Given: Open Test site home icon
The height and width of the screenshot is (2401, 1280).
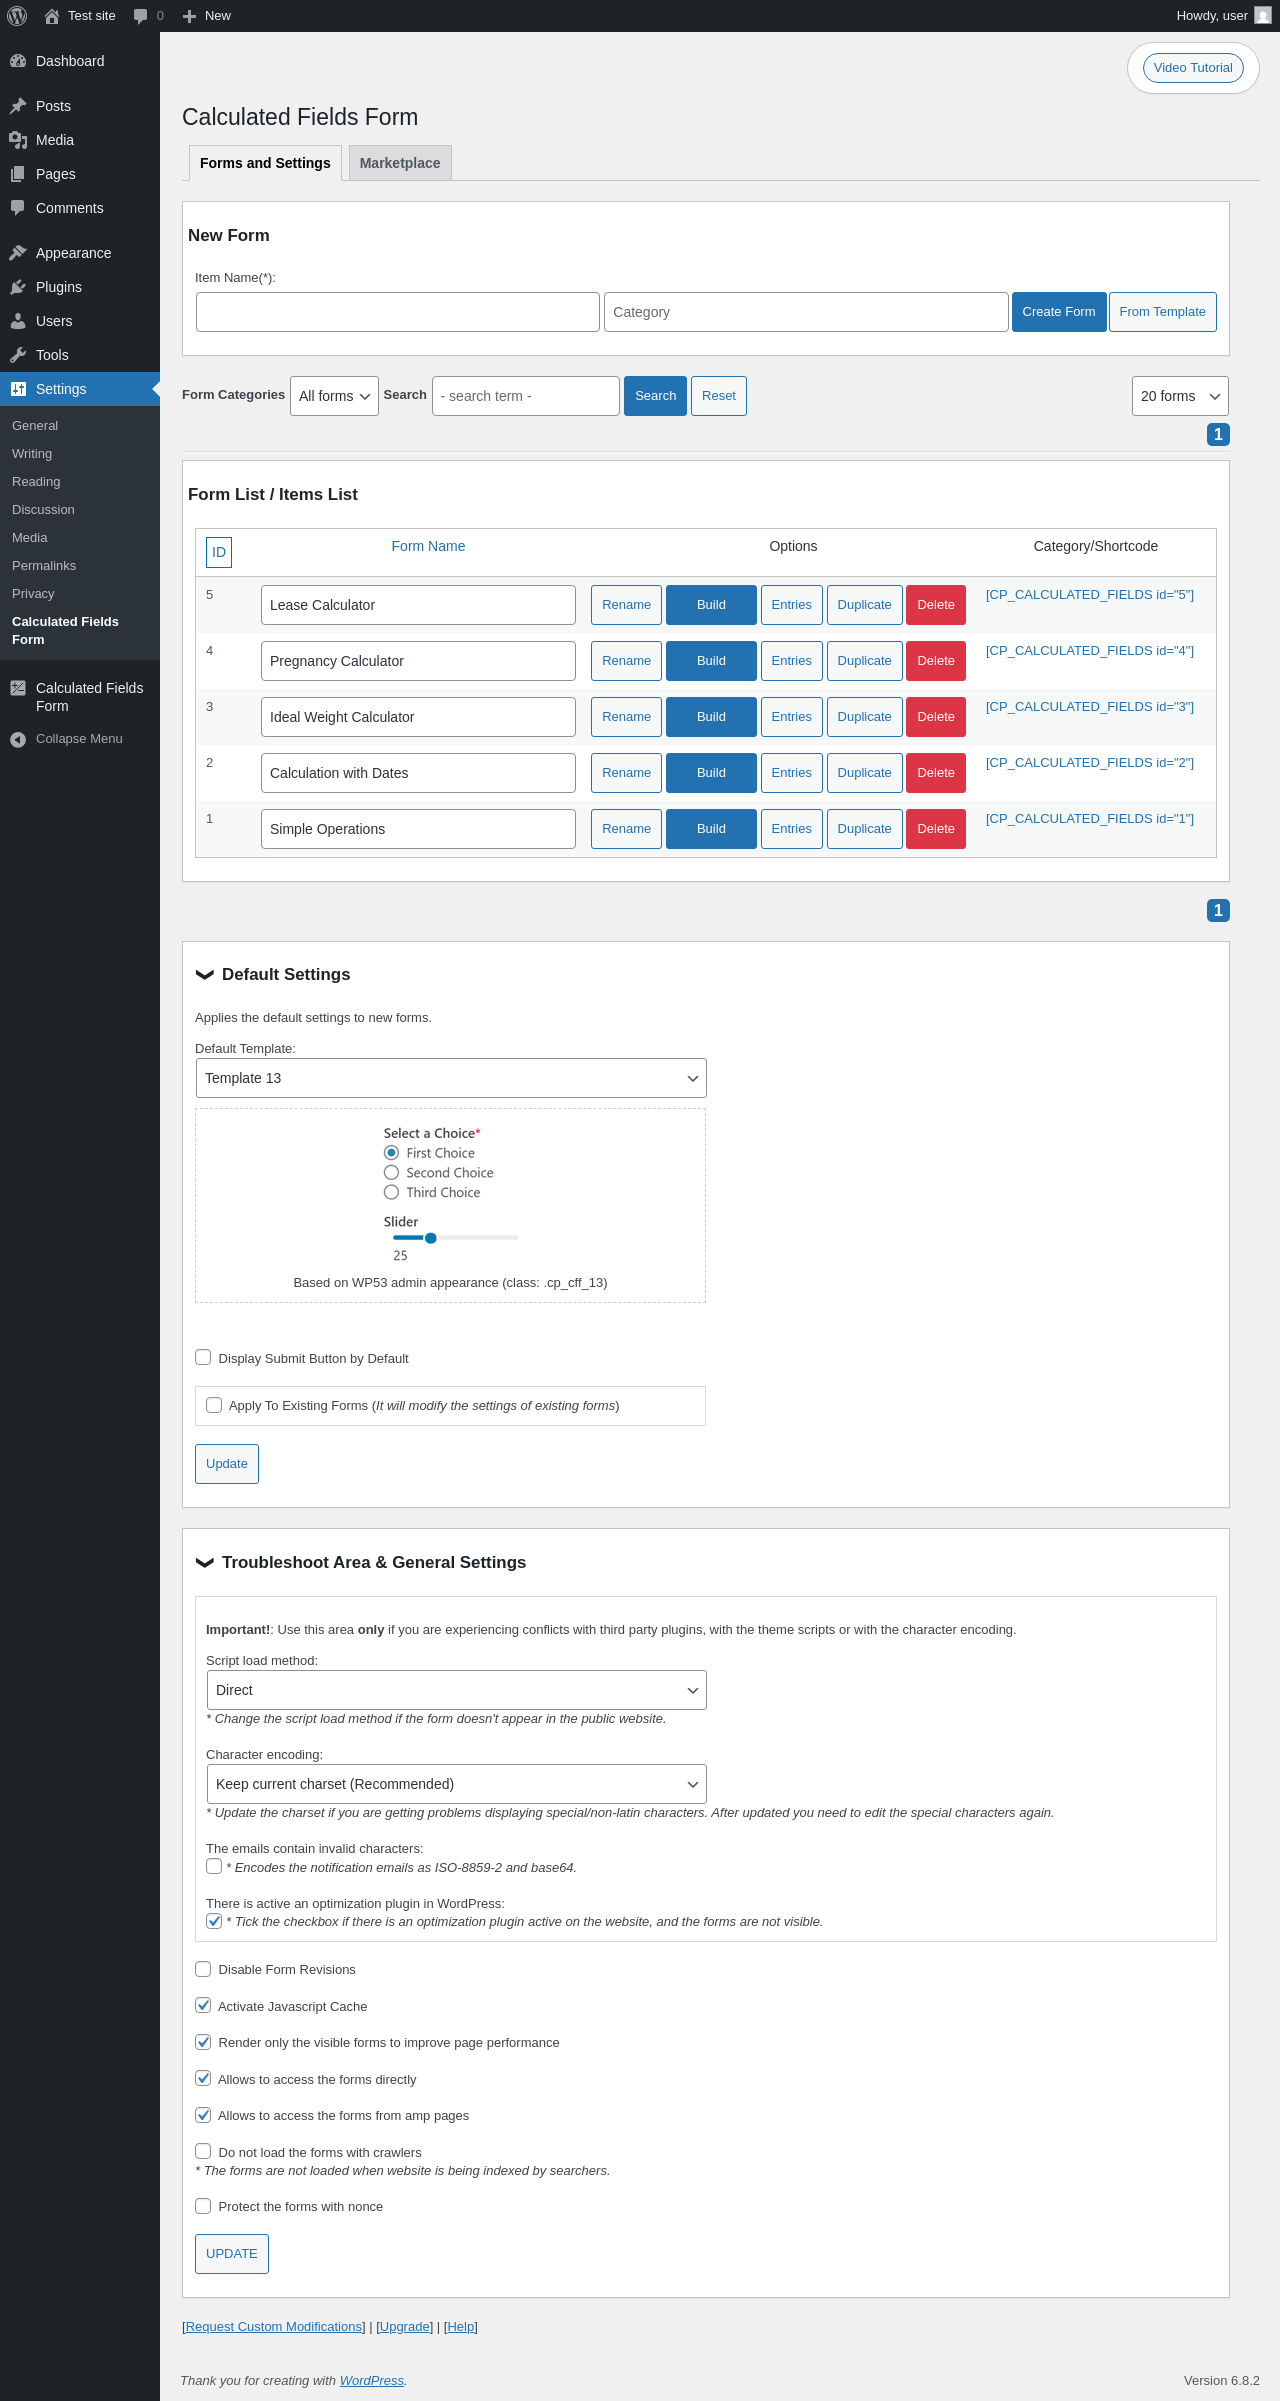Looking at the screenshot, I should 52,16.
